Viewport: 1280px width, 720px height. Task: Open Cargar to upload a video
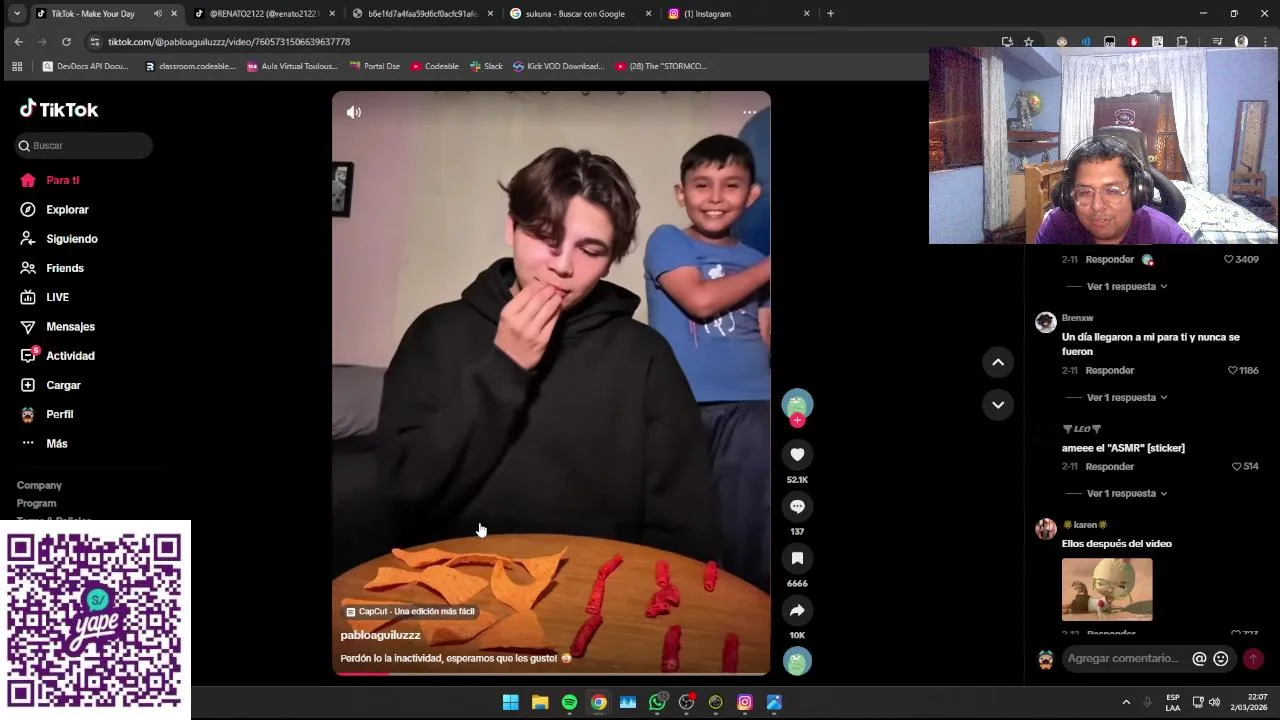point(63,385)
